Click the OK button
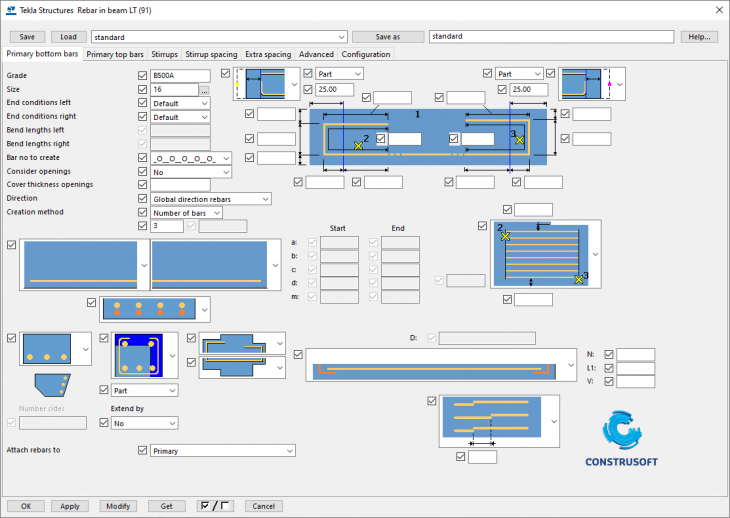 pyautogui.click(x=26, y=506)
